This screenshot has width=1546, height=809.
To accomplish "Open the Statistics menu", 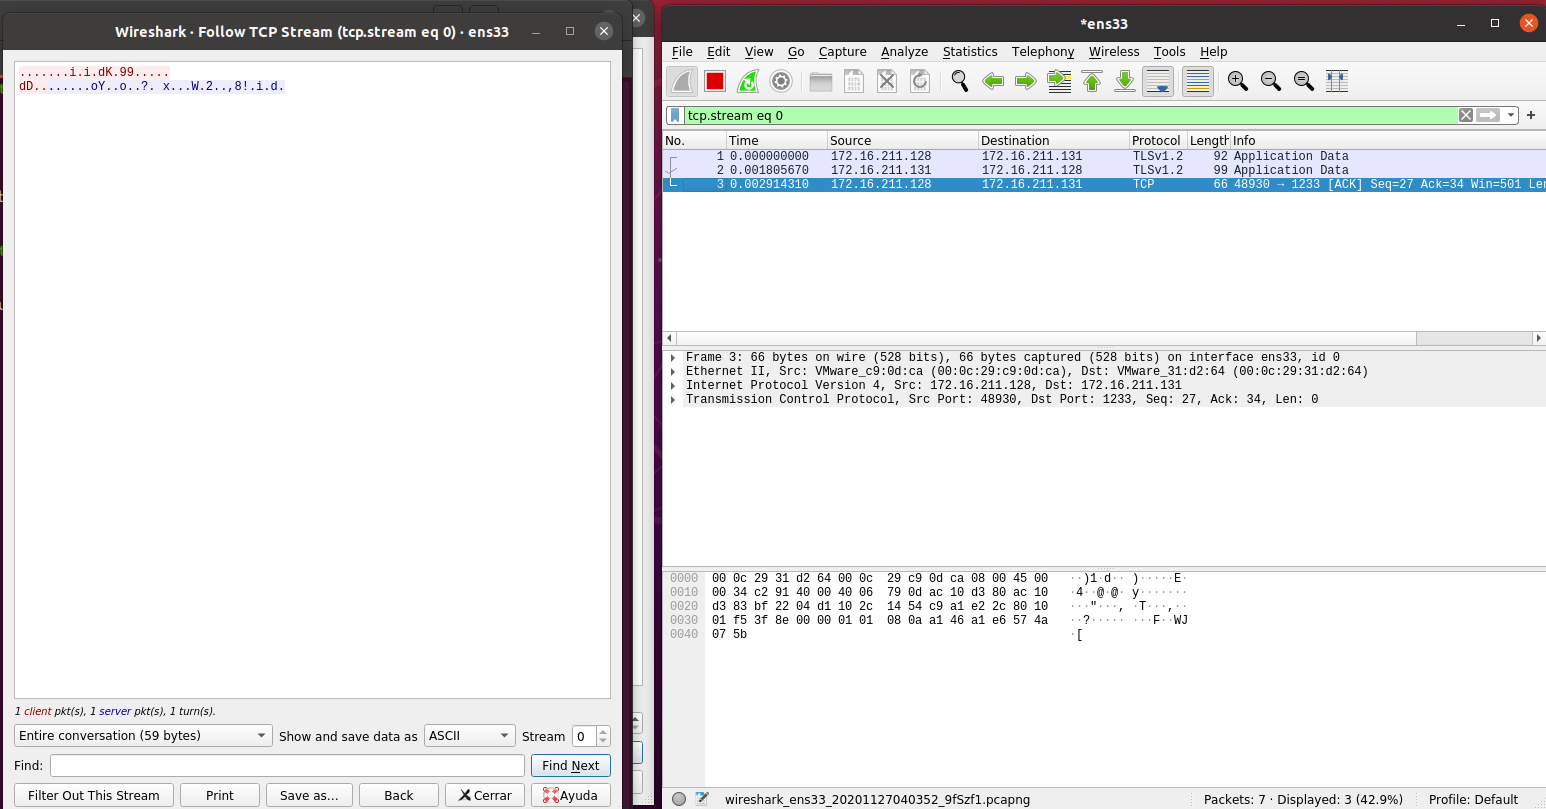I will pos(969,52).
